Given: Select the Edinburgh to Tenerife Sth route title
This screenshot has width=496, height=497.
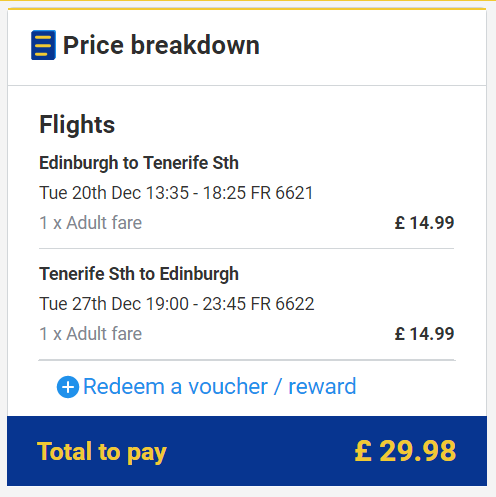Looking at the screenshot, I should click(x=139, y=163).
